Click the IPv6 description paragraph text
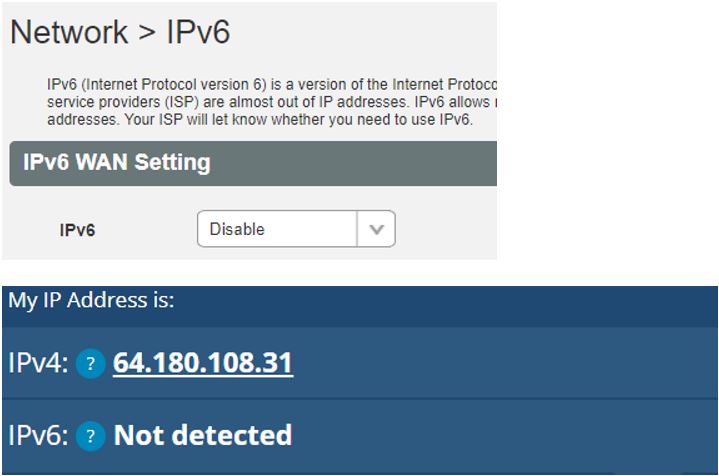Image resolution: width=719 pixels, height=476 pixels. (272, 102)
